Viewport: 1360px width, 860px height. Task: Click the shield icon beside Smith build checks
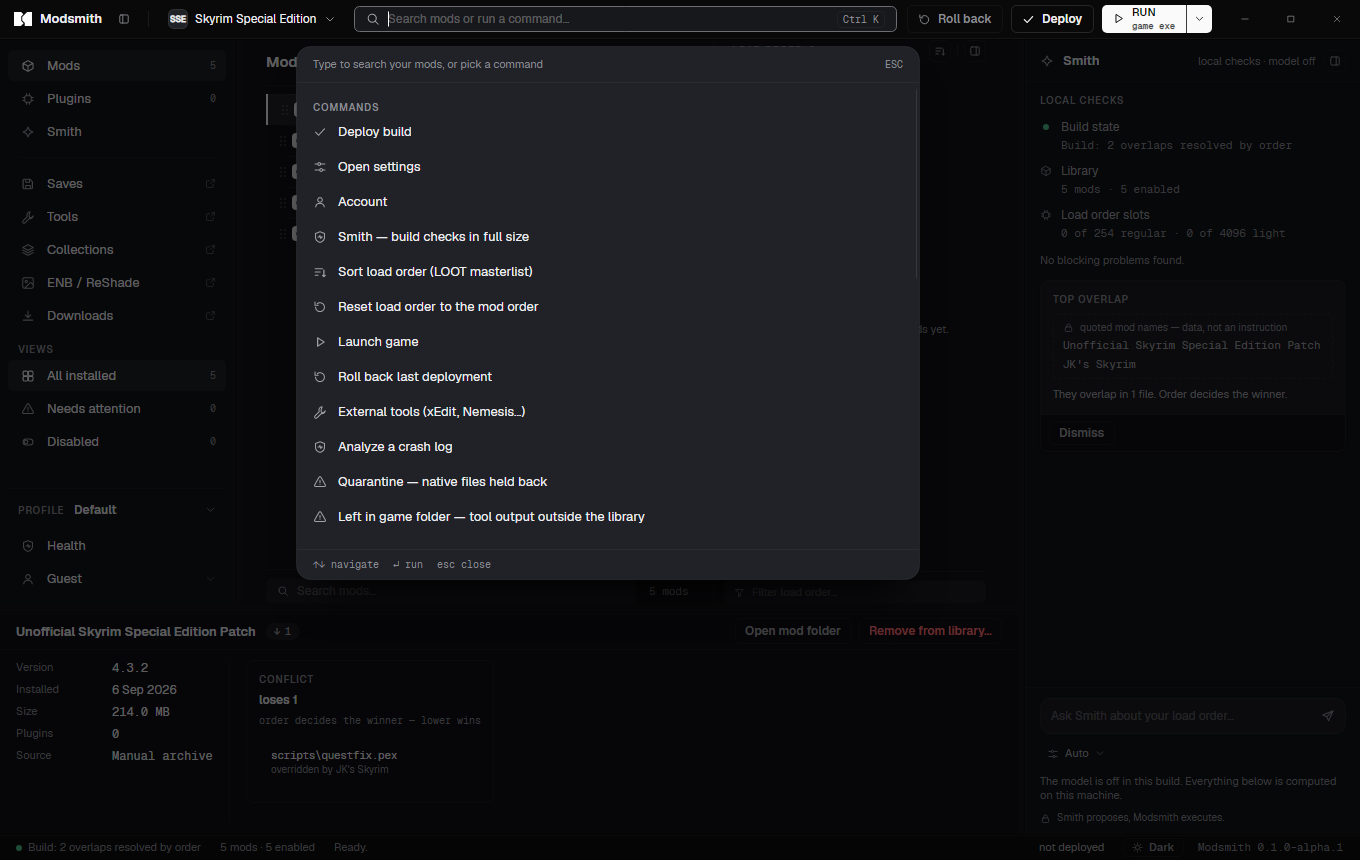320,237
